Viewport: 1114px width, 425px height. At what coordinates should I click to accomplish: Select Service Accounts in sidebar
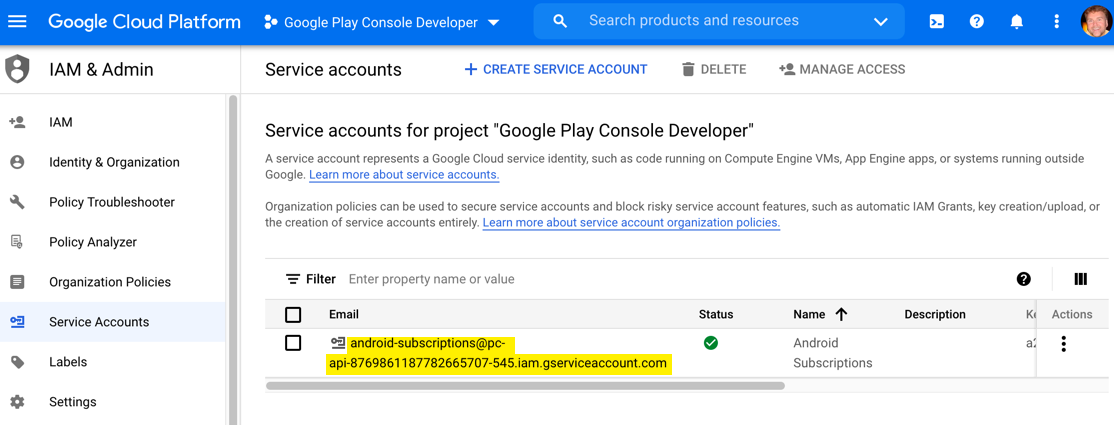(x=112, y=322)
